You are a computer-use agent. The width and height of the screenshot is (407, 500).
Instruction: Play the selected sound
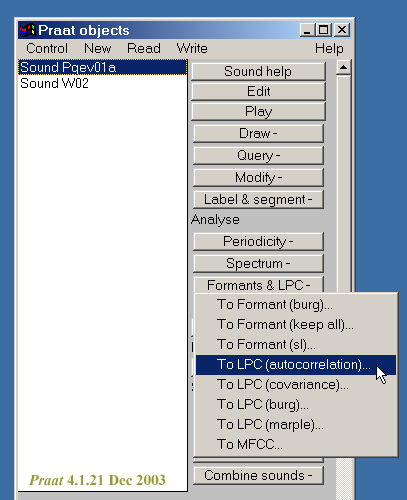tap(258, 111)
